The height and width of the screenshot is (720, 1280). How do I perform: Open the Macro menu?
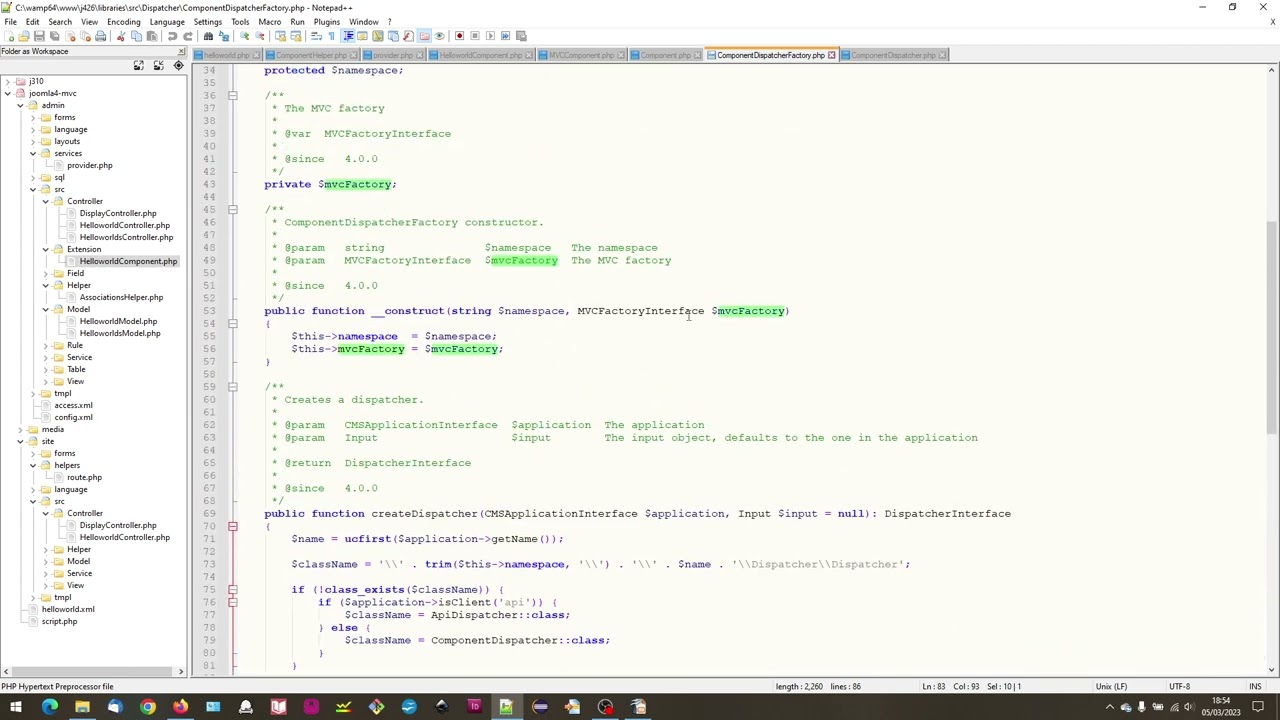tap(270, 21)
